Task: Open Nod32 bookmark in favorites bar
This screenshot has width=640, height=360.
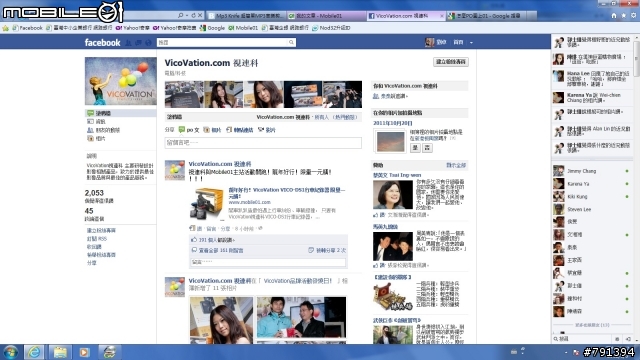Action: pyautogui.click(x=331, y=28)
